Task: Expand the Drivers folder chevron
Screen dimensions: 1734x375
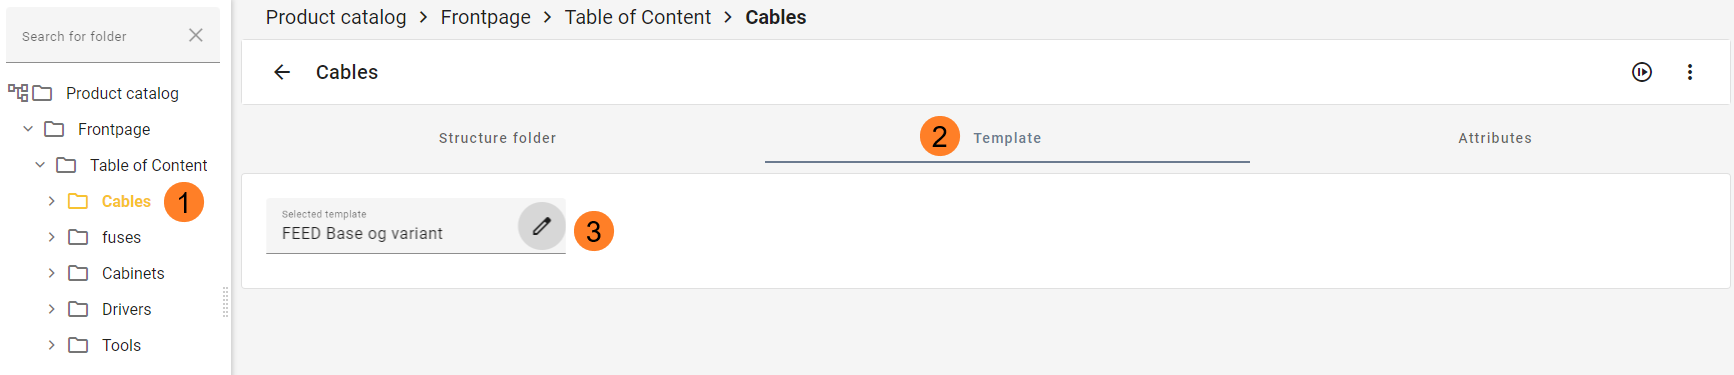Action: tap(51, 309)
